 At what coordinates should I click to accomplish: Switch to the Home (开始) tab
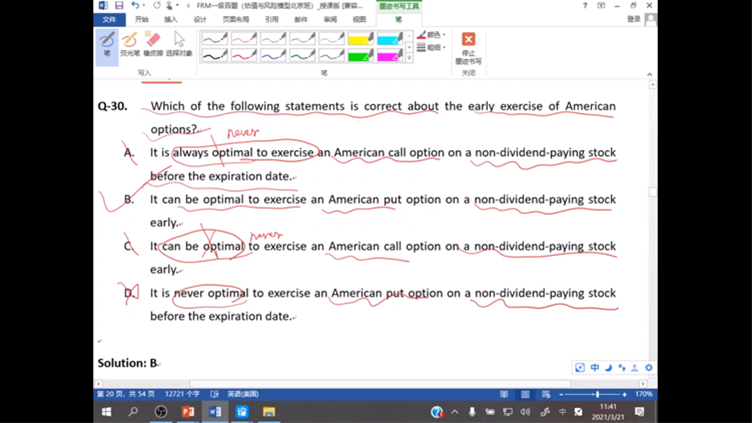pos(141,19)
